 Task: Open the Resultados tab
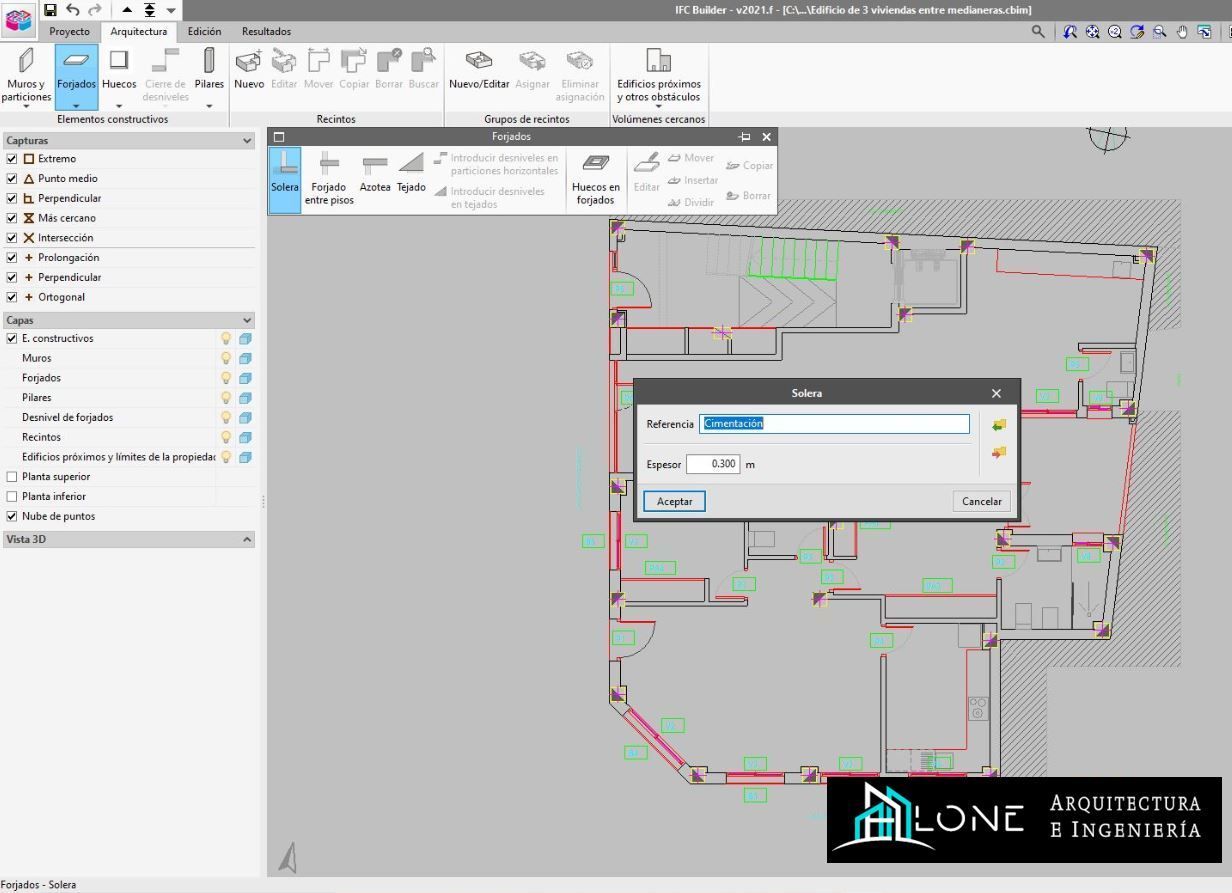click(x=266, y=31)
